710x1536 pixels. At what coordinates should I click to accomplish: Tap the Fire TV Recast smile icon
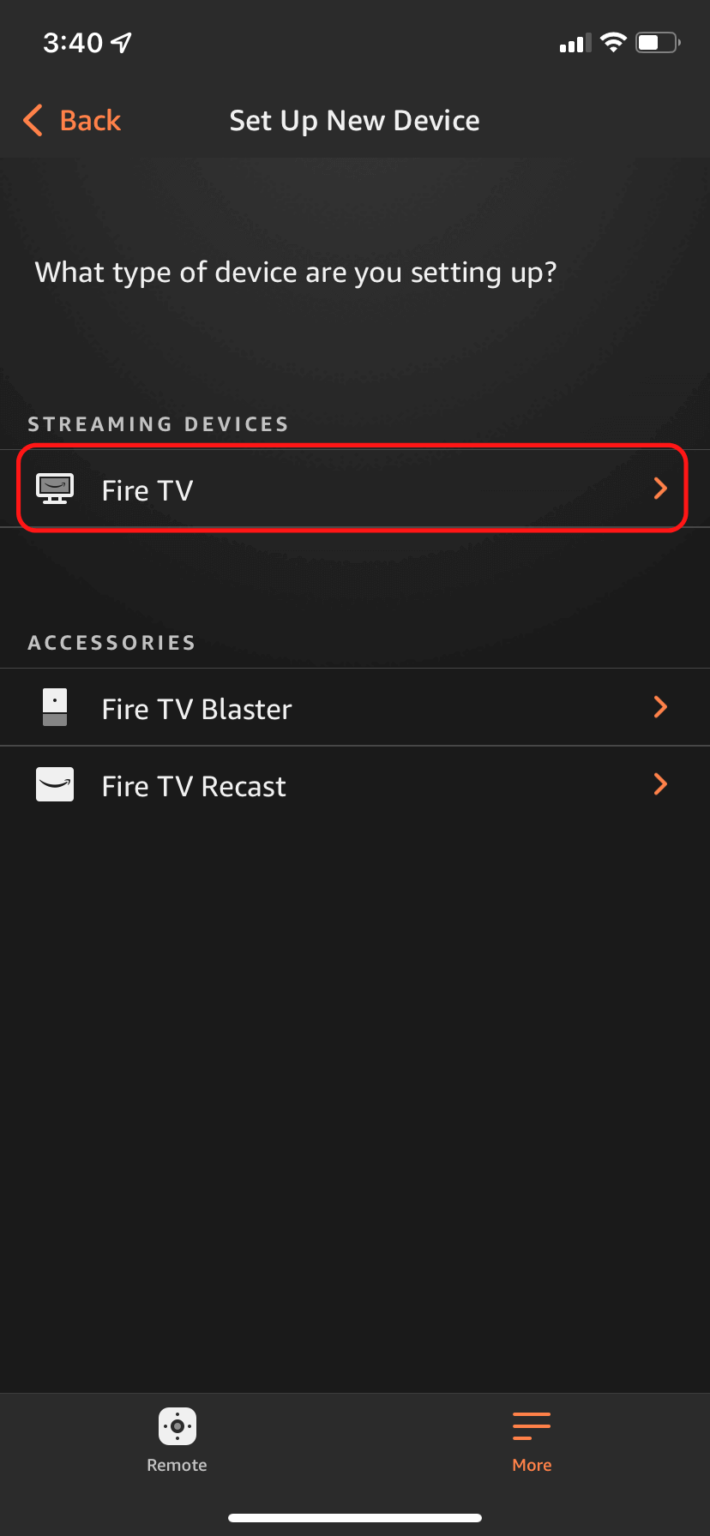(x=54, y=784)
